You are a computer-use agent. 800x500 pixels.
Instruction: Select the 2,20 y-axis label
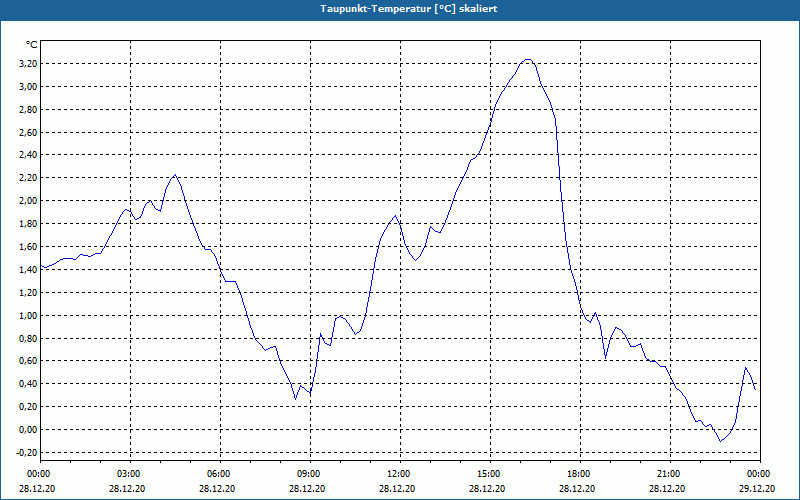pos(29,178)
